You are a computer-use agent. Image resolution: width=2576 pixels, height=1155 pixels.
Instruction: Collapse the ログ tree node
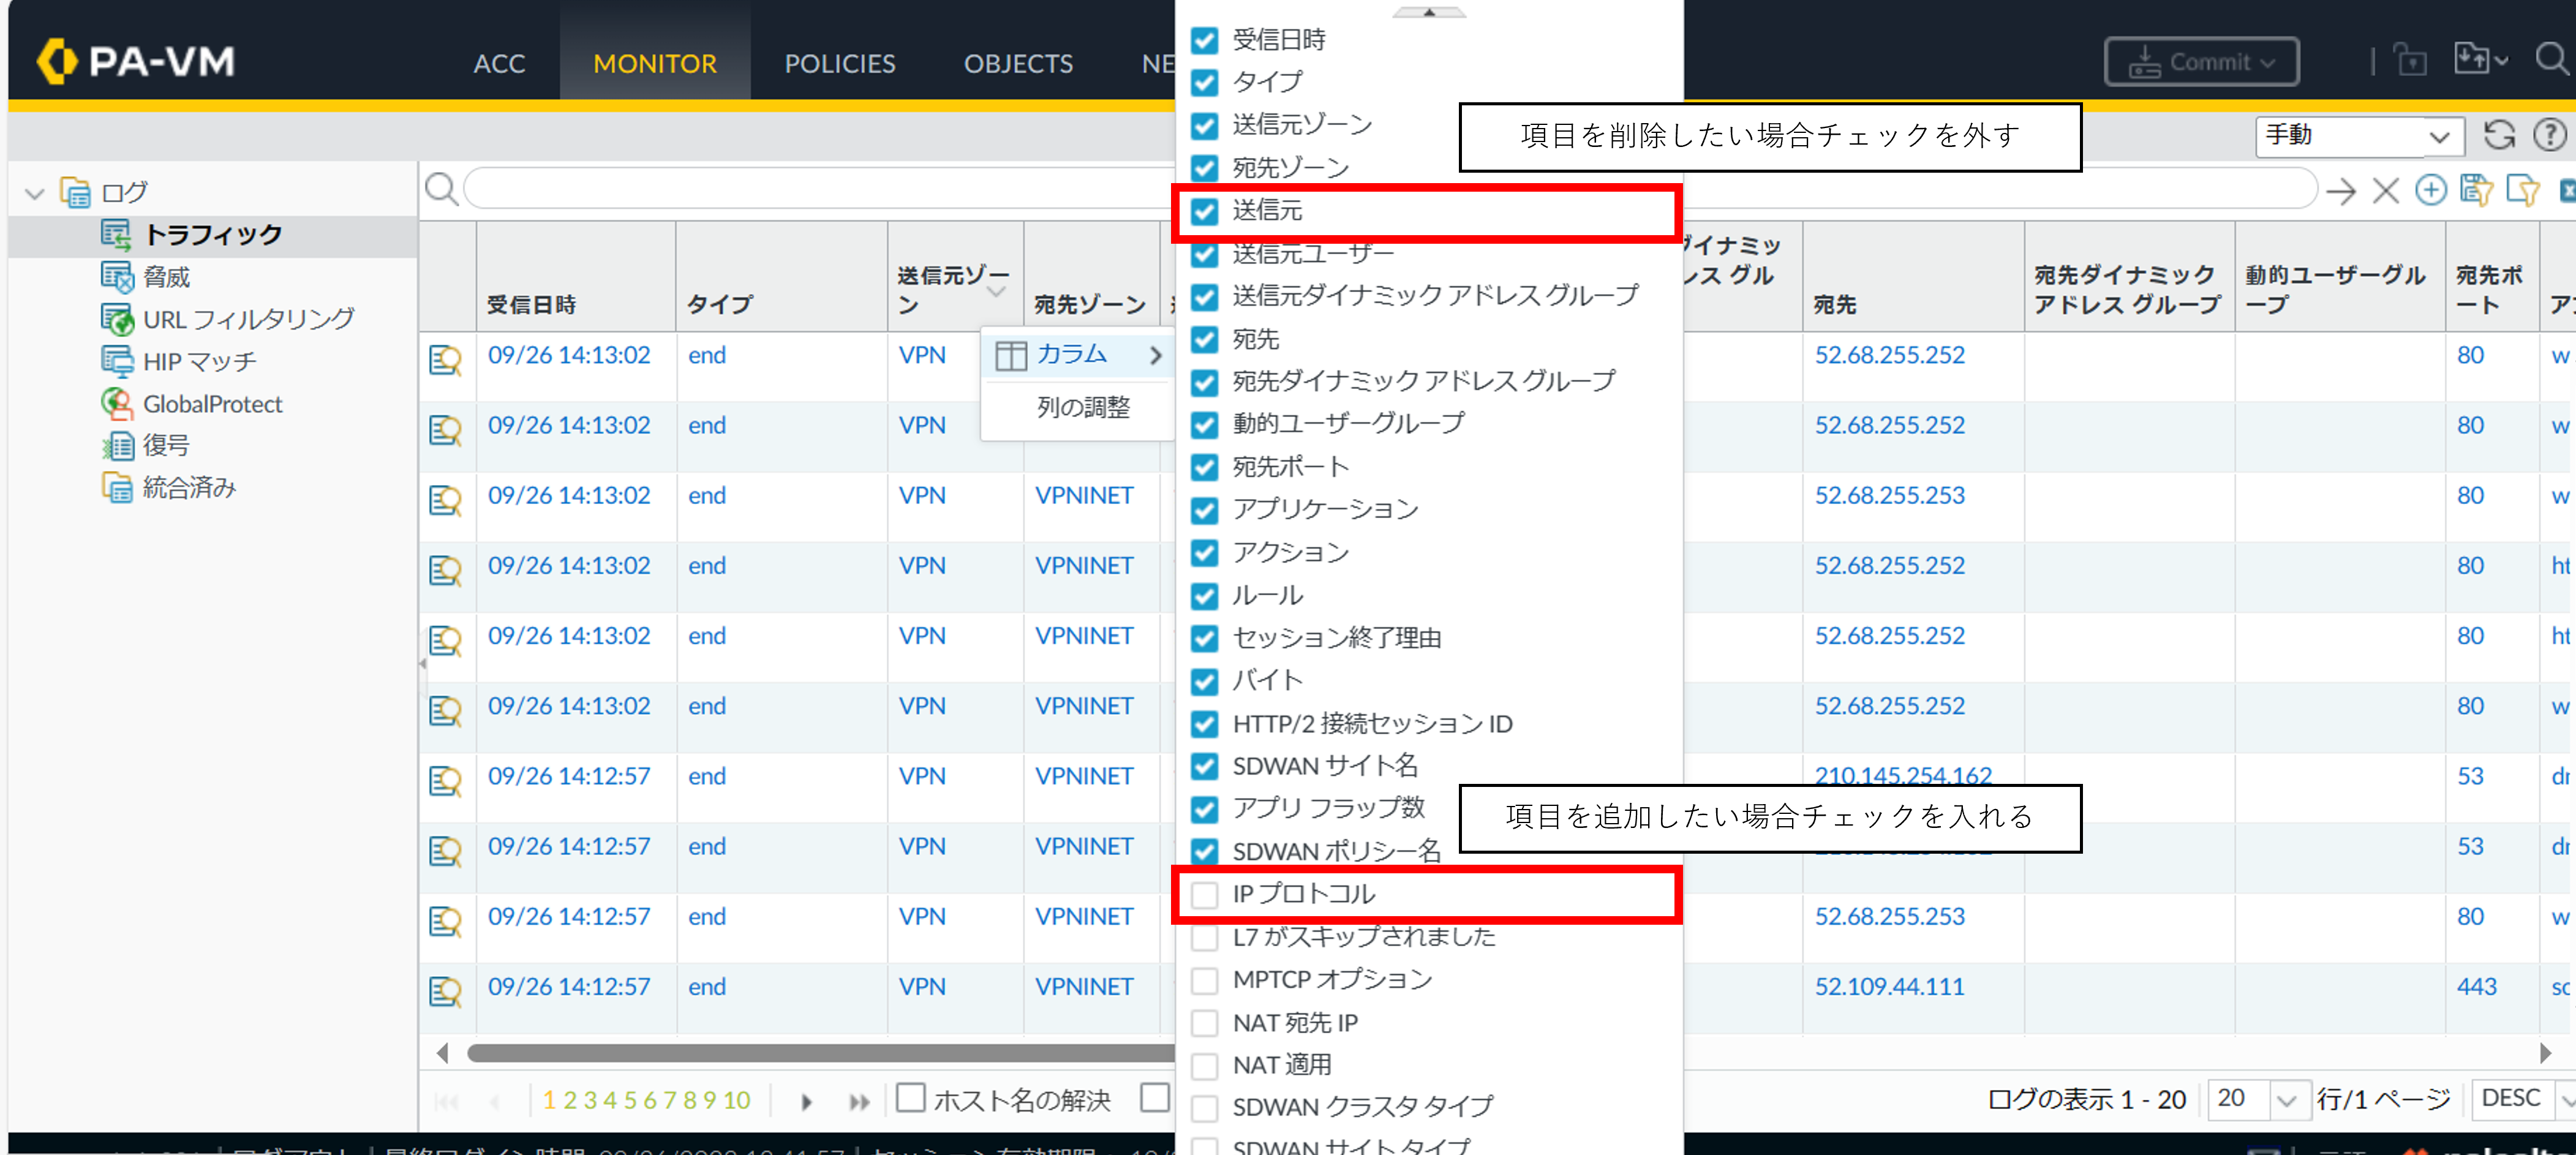[x=35, y=193]
